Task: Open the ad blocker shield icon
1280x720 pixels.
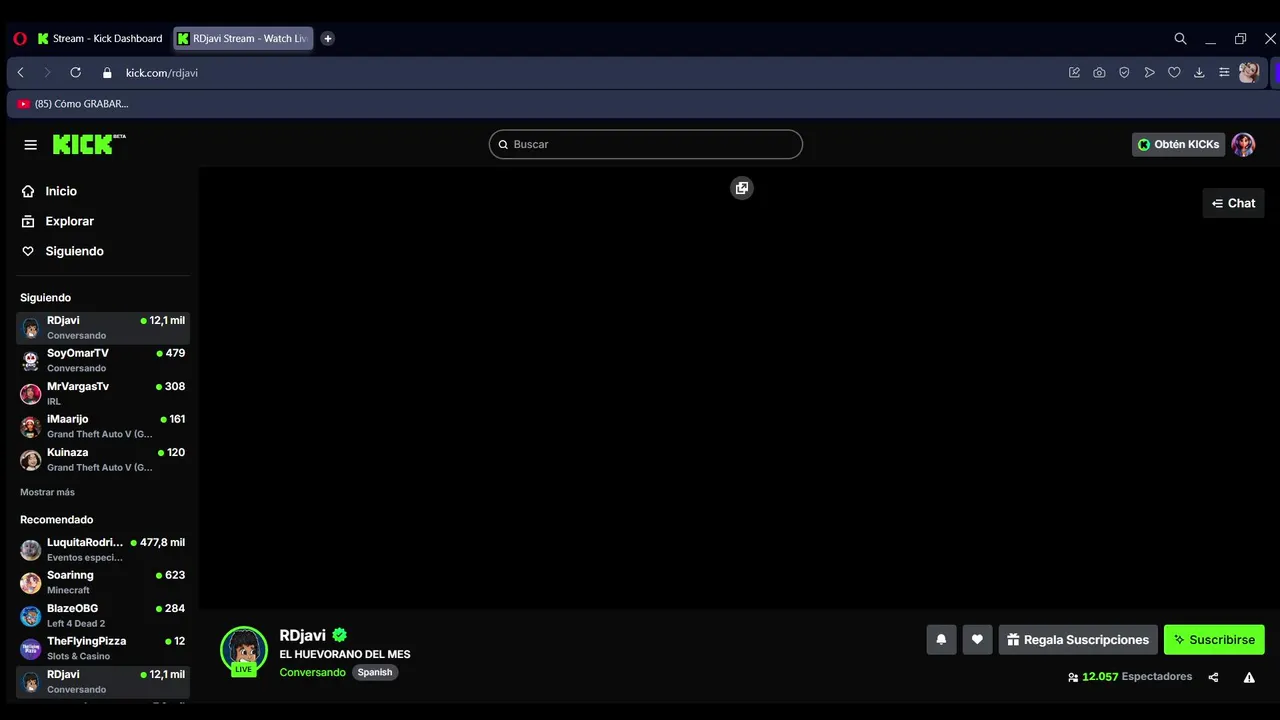Action: tap(1124, 72)
